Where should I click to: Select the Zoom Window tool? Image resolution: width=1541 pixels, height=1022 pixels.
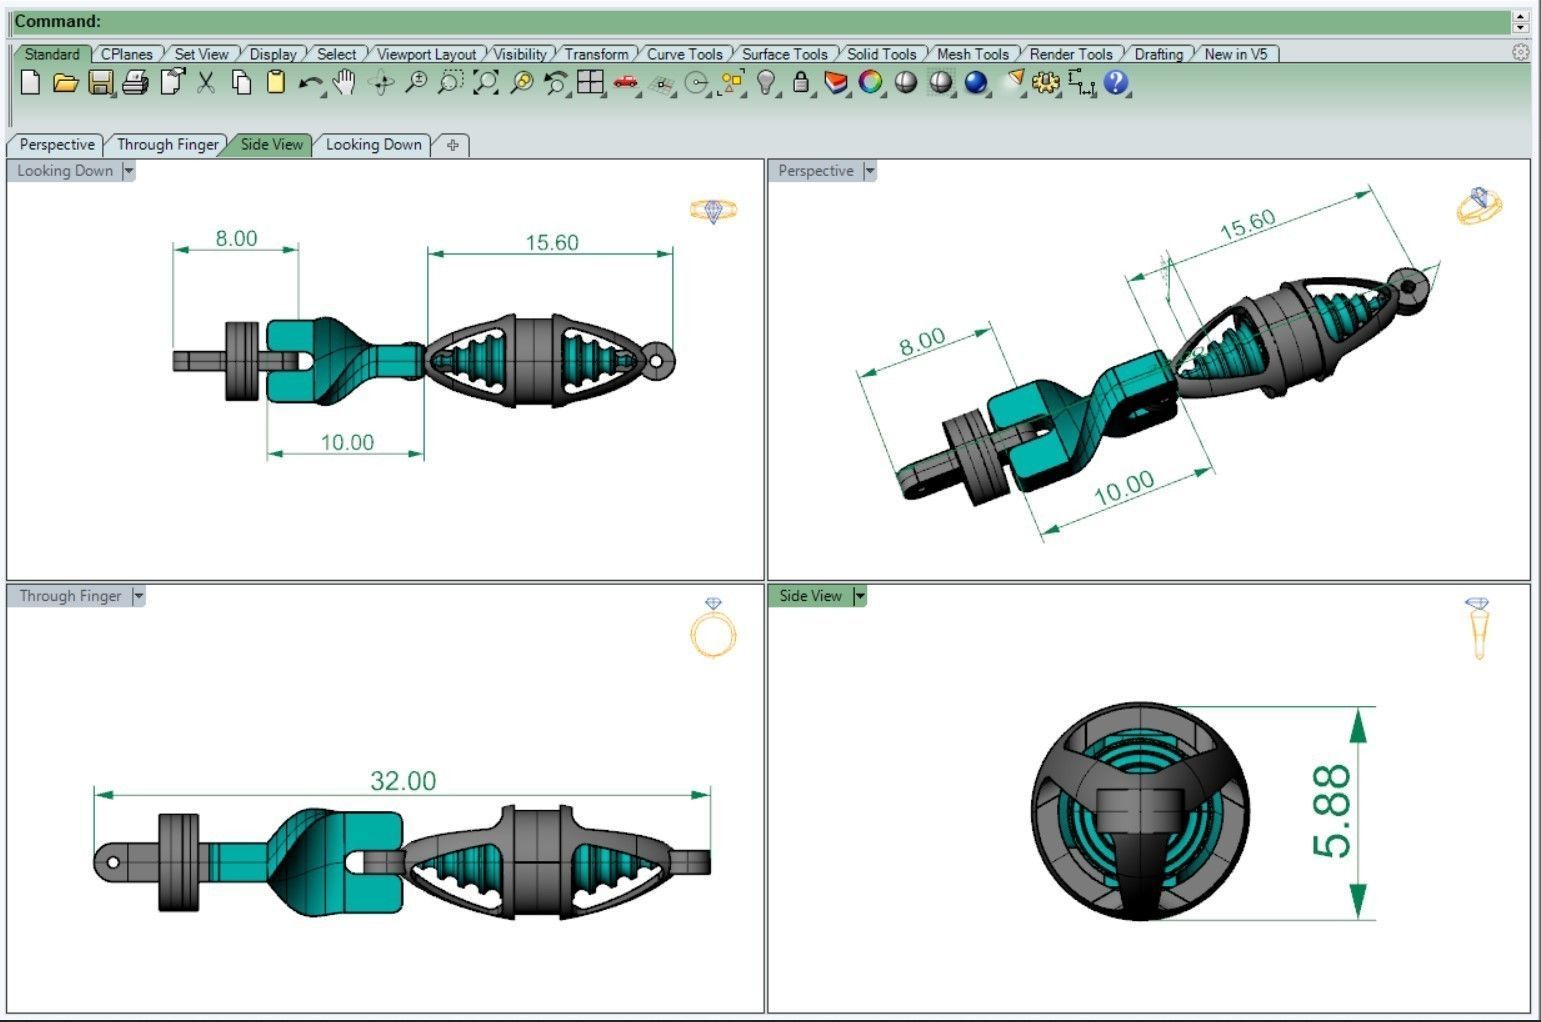click(450, 83)
